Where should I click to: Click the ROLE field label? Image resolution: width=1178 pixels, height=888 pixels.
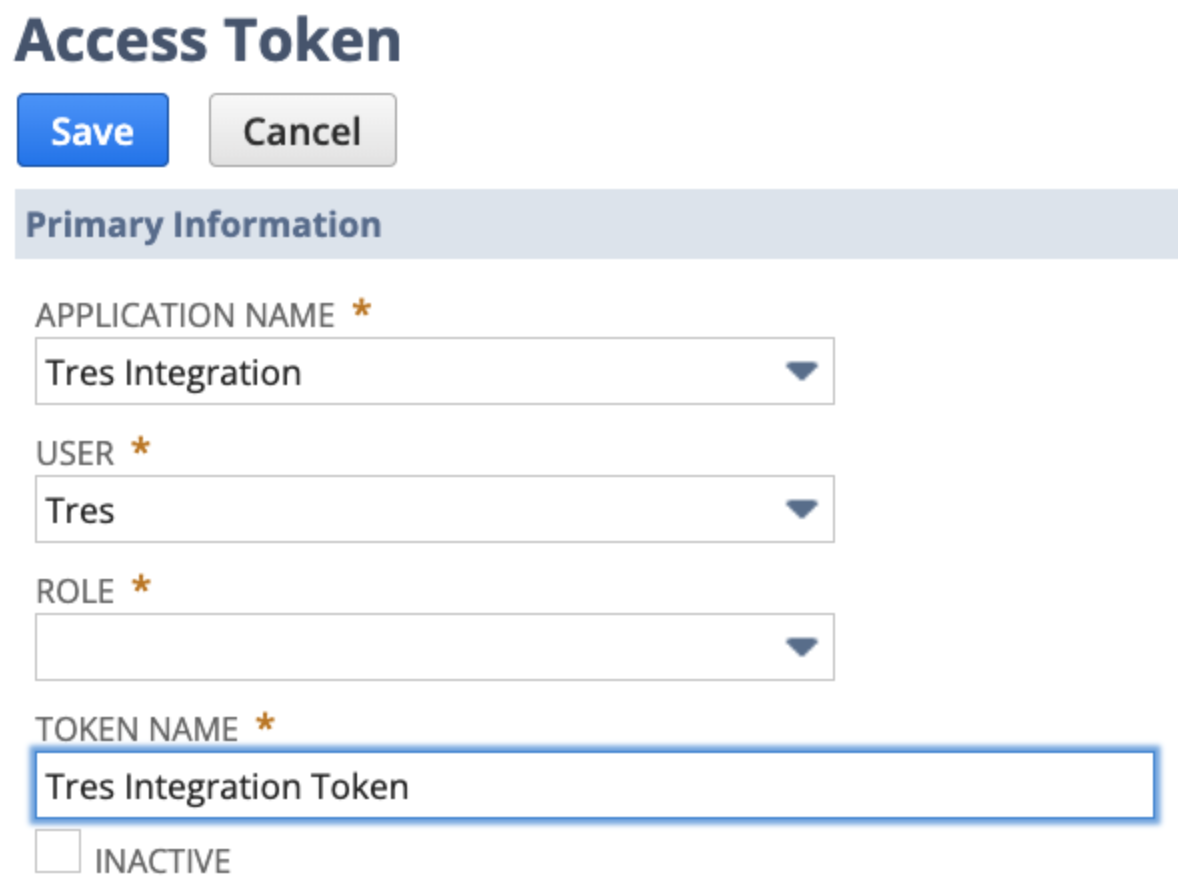(75, 591)
